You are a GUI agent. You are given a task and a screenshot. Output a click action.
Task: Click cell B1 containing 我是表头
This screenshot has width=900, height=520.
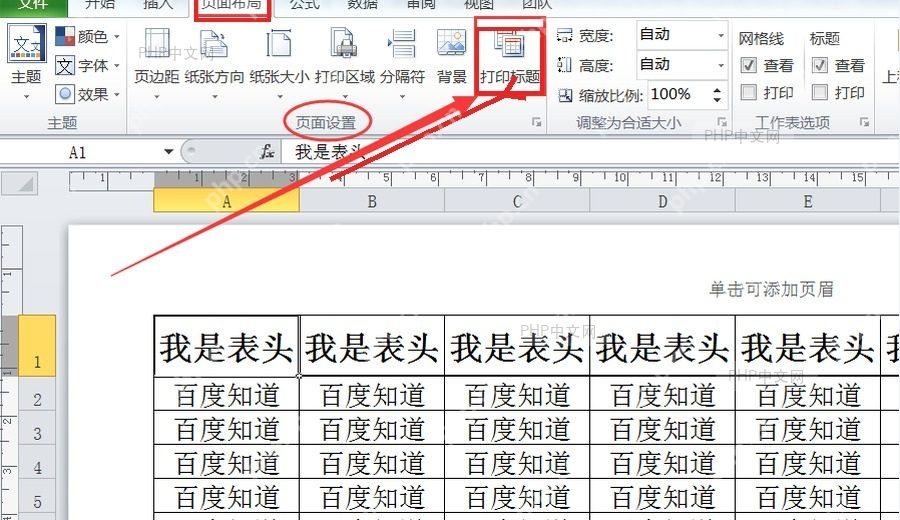(372, 346)
